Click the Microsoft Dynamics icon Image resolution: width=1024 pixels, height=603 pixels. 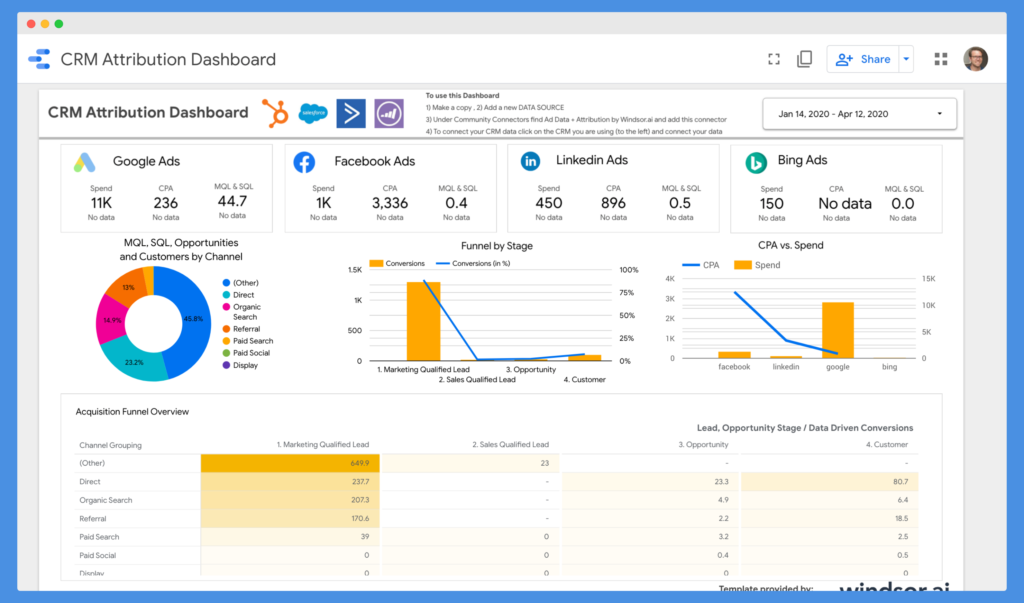coord(351,113)
